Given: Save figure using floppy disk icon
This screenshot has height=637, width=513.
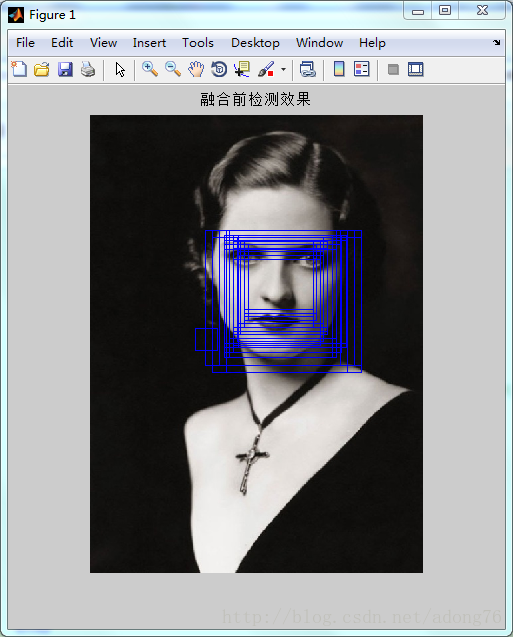Looking at the screenshot, I should click(65, 69).
